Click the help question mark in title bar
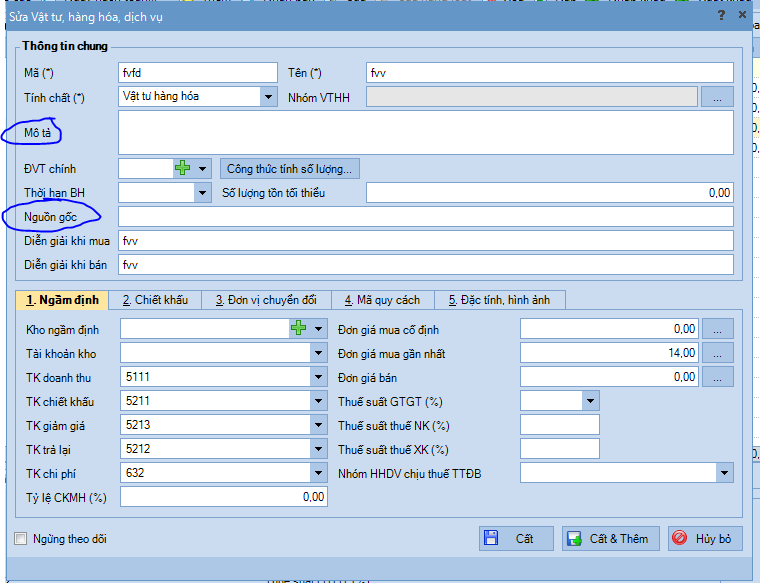 point(721,16)
